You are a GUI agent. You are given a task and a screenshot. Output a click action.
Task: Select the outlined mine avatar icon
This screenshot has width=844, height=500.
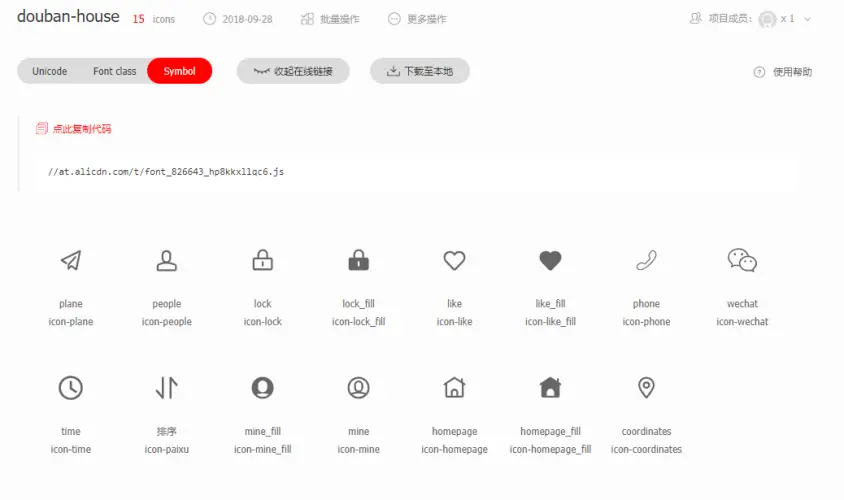358,388
